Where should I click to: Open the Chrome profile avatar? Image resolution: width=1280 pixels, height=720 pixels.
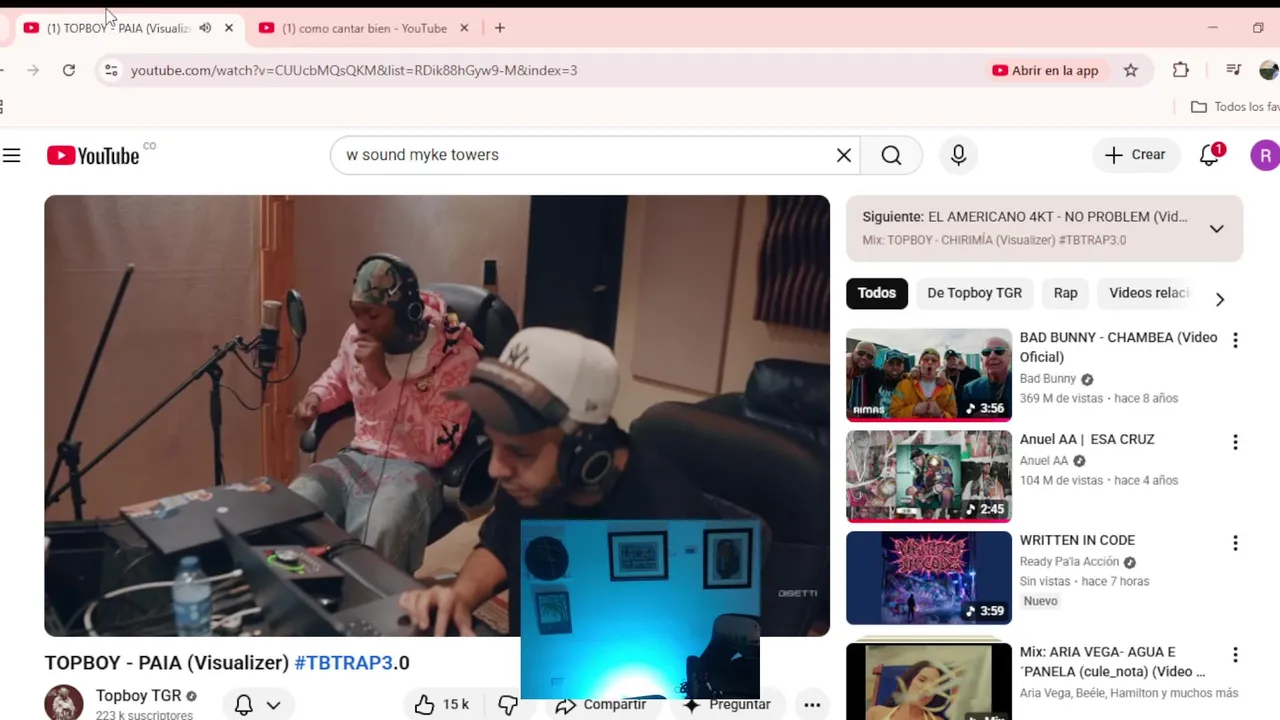(1269, 70)
